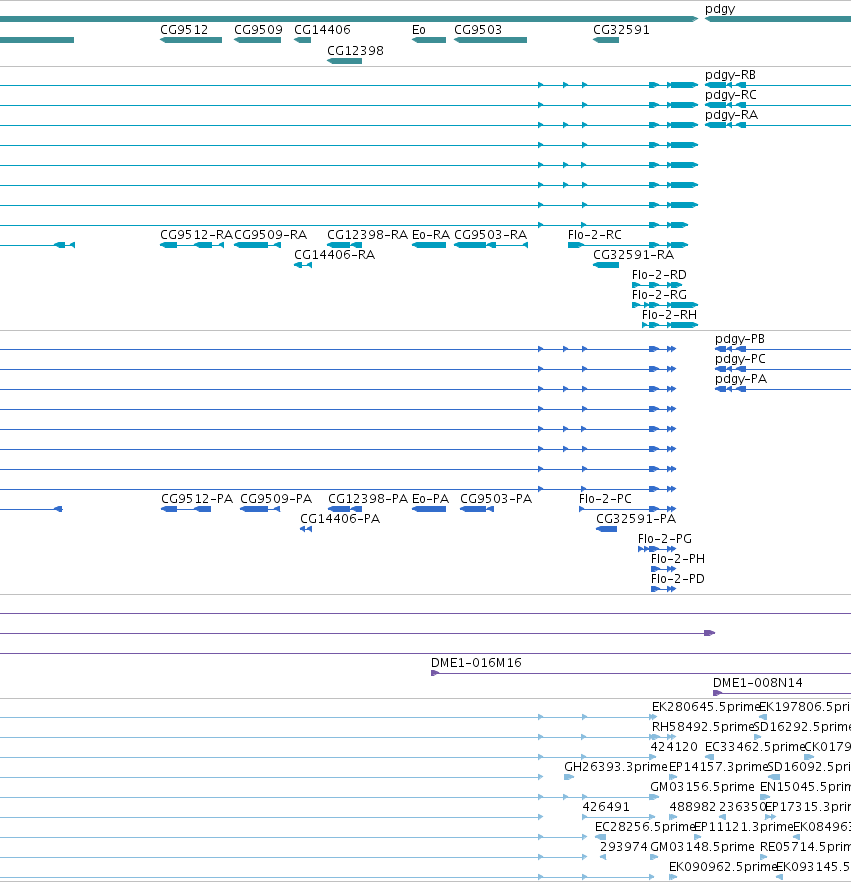This screenshot has width=851, height=882.
Task: Click the CG12398 gene bar
Action: click(x=344, y=61)
